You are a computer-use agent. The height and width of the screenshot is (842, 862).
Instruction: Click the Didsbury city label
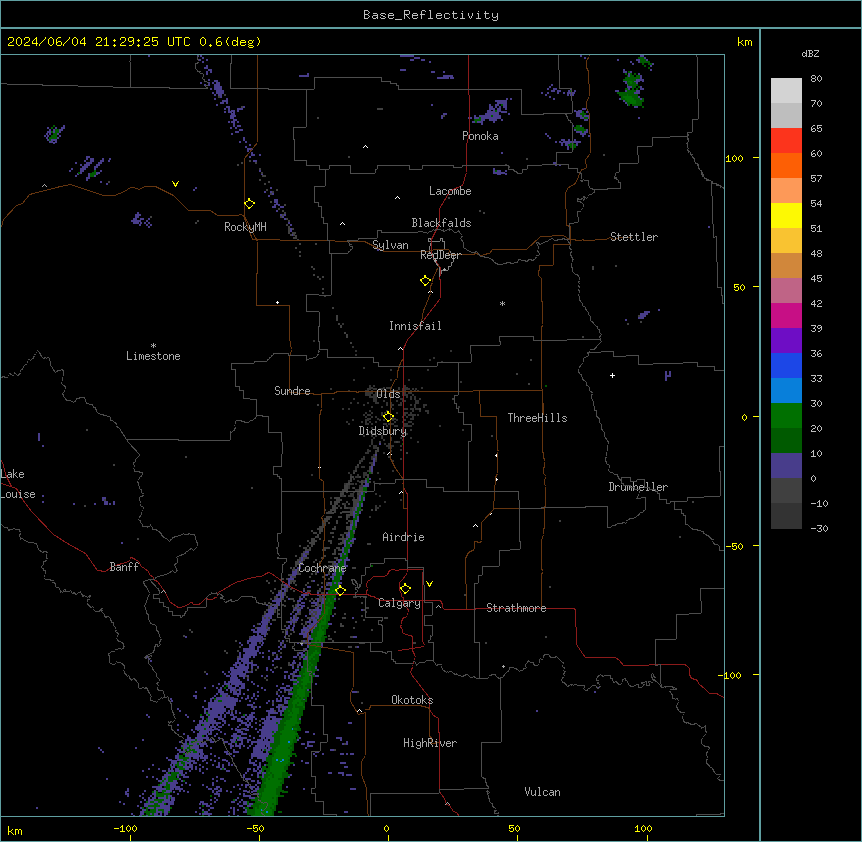click(x=383, y=431)
